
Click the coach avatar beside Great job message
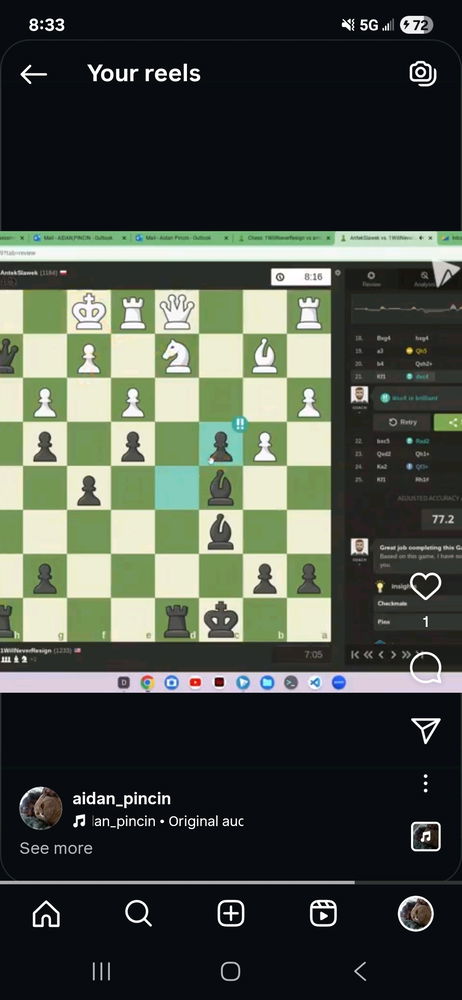point(359,548)
